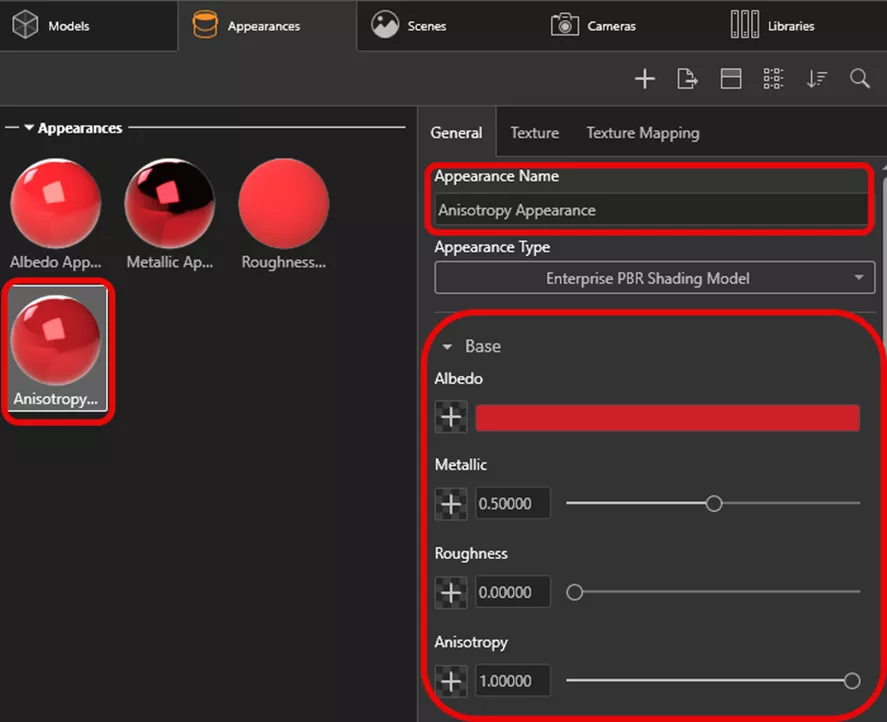This screenshot has height=722, width=887.
Task: Open the sort order icon
Action: pos(817,79)
